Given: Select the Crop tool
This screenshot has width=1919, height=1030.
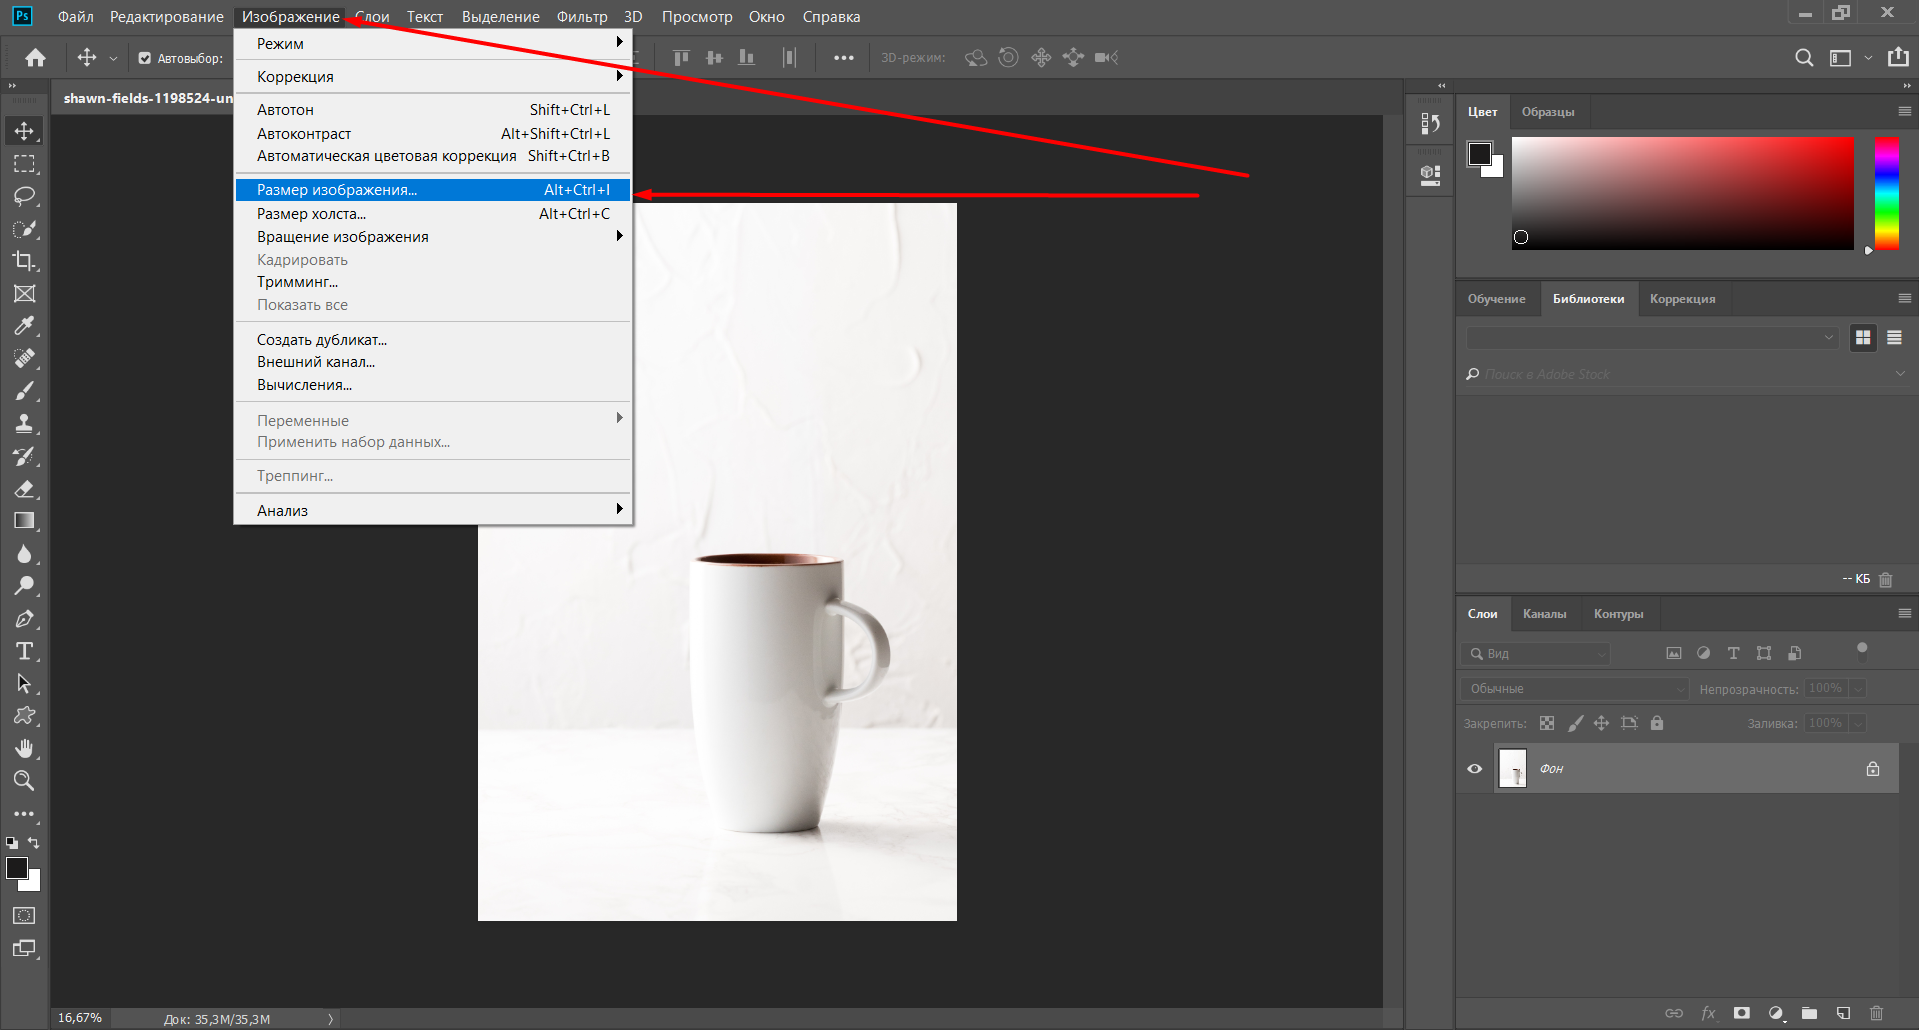Looking at the screenshot, I should coord(24,261).
